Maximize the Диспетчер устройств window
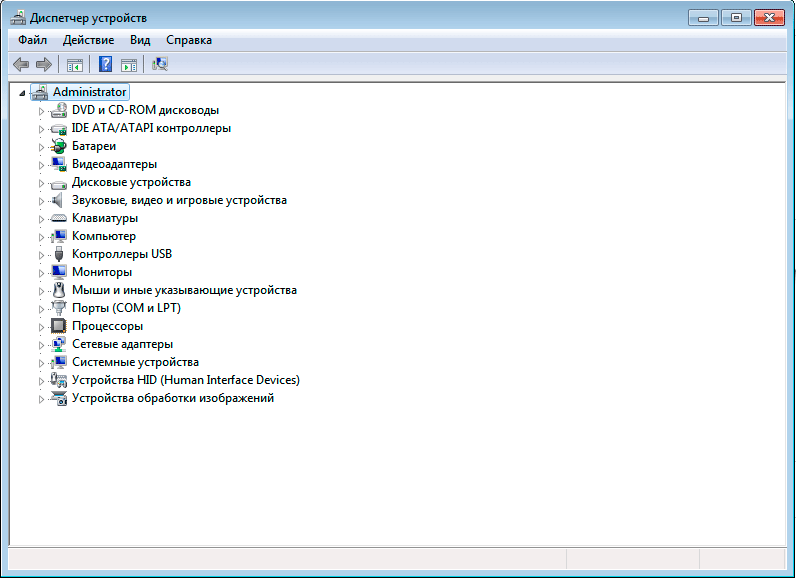 pyautogui.click(x=736, y=18)
